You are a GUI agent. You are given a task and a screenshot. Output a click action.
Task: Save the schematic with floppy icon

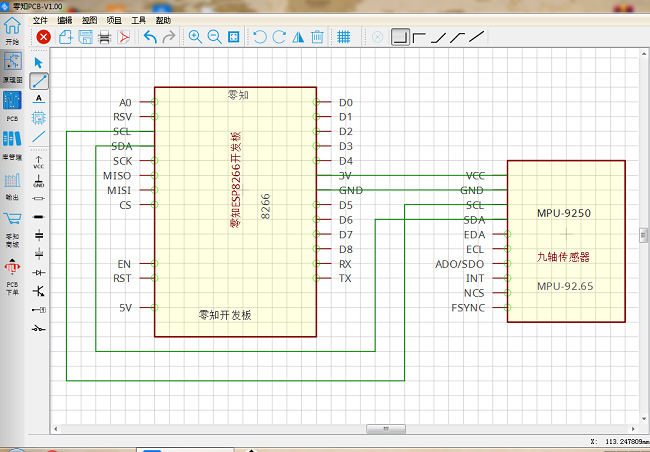coord(85,37)
